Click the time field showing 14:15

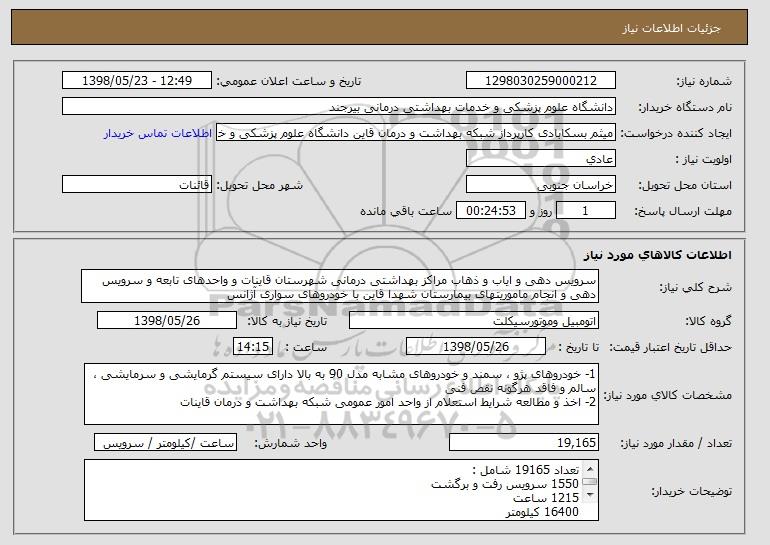tap(253, 347)
